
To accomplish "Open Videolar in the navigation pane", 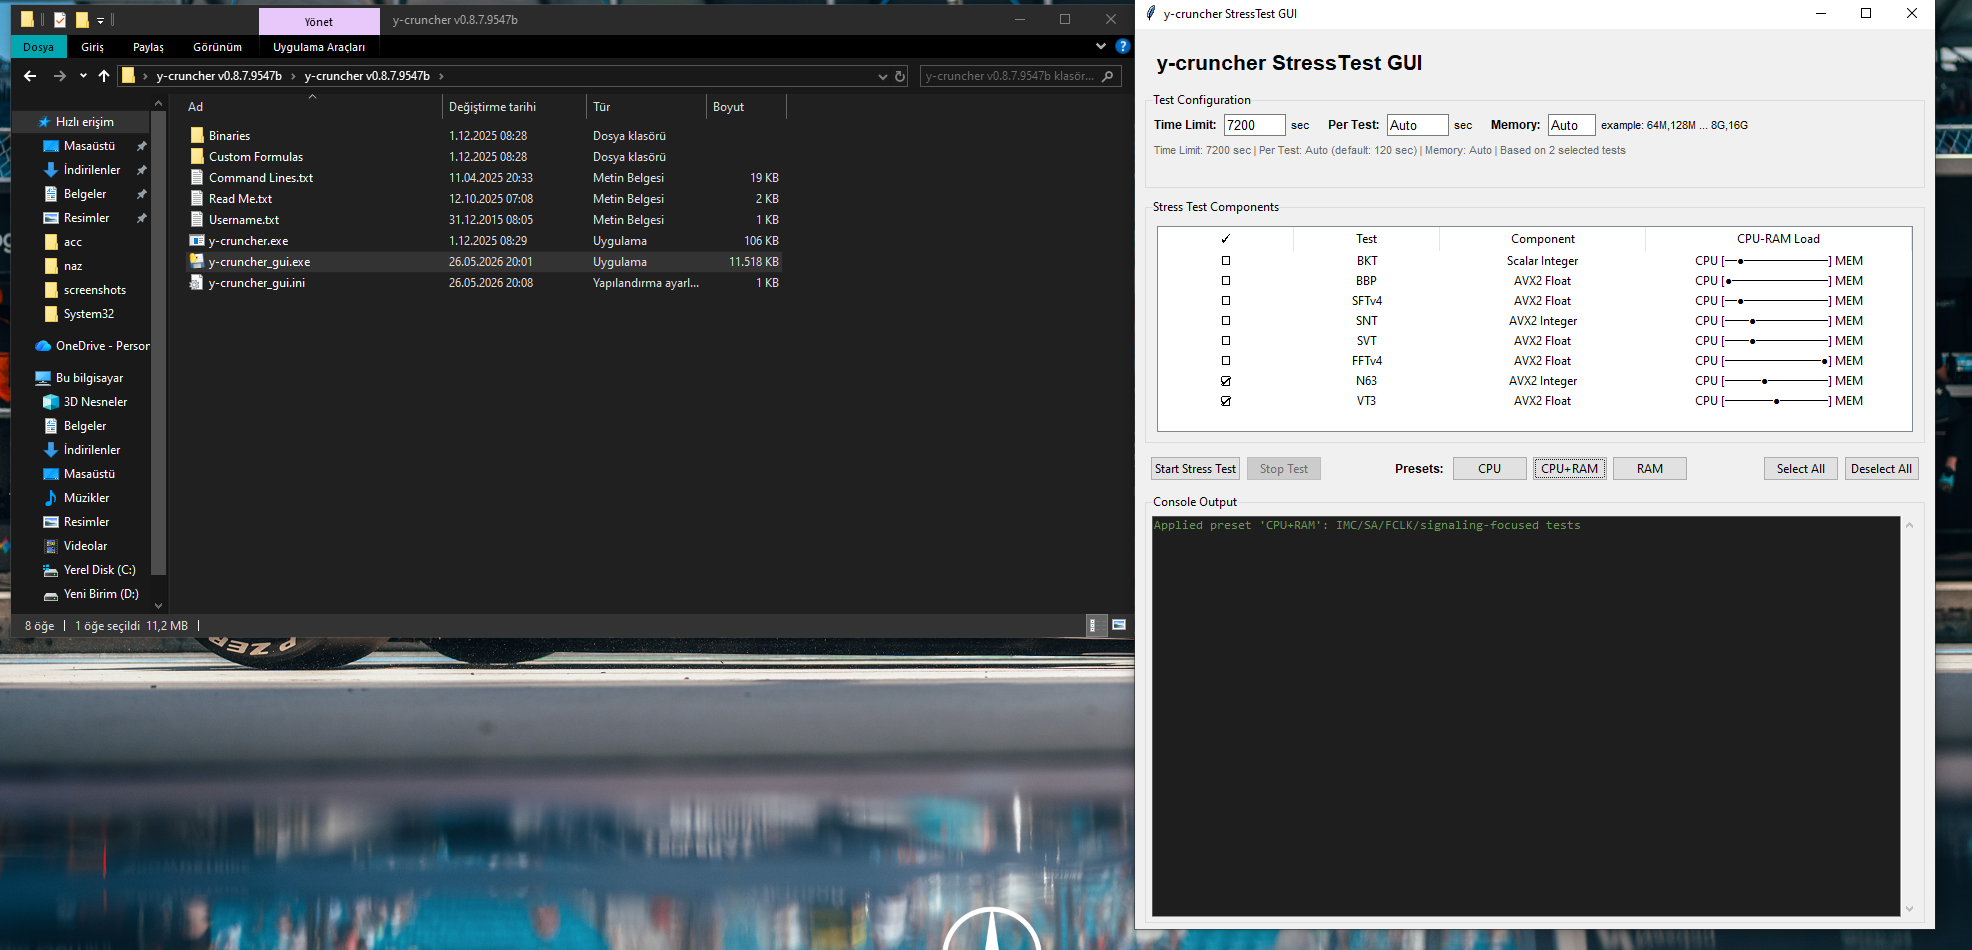I will click(85, 546).
